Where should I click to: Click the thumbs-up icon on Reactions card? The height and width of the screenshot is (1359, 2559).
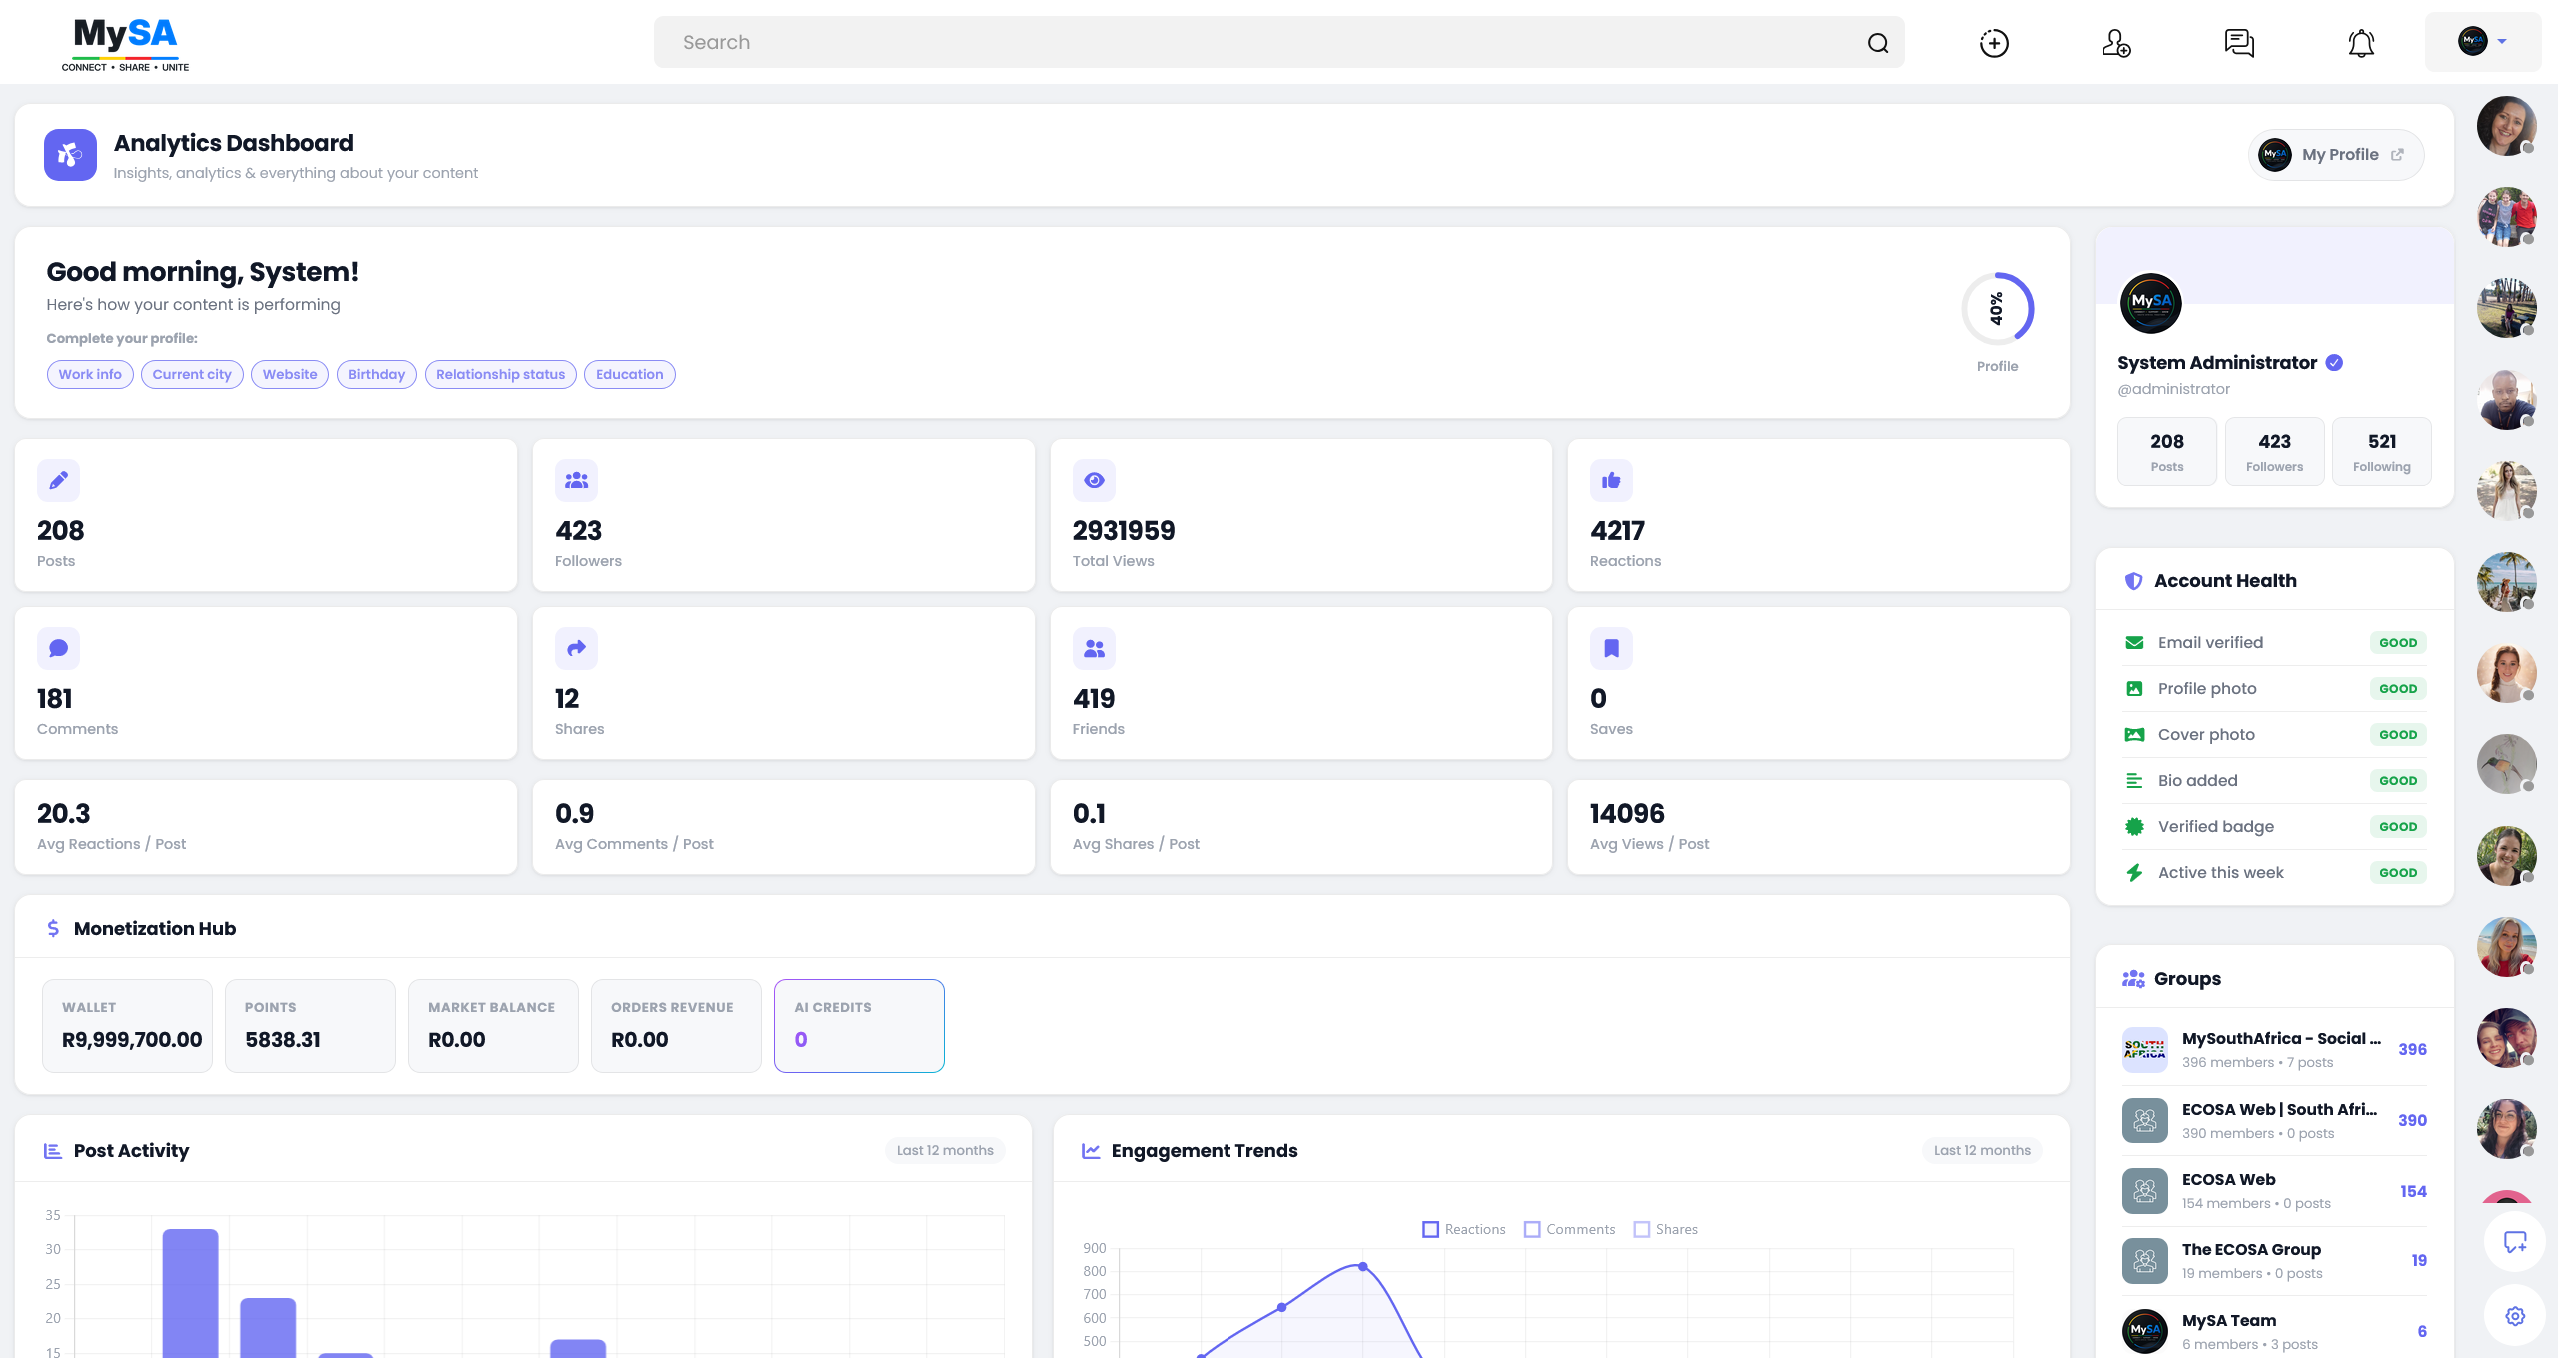1611,480
